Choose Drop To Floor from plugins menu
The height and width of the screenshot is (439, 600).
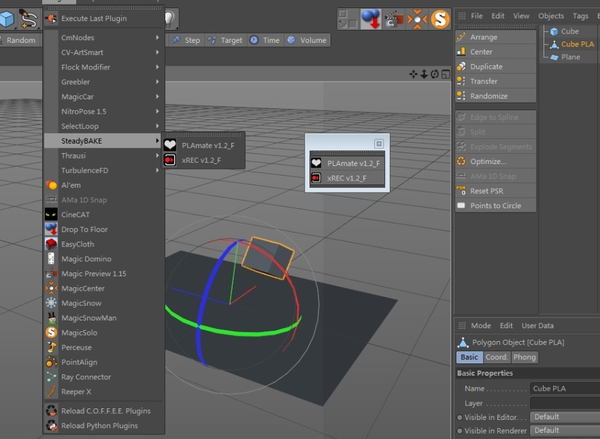pos(85,228)
